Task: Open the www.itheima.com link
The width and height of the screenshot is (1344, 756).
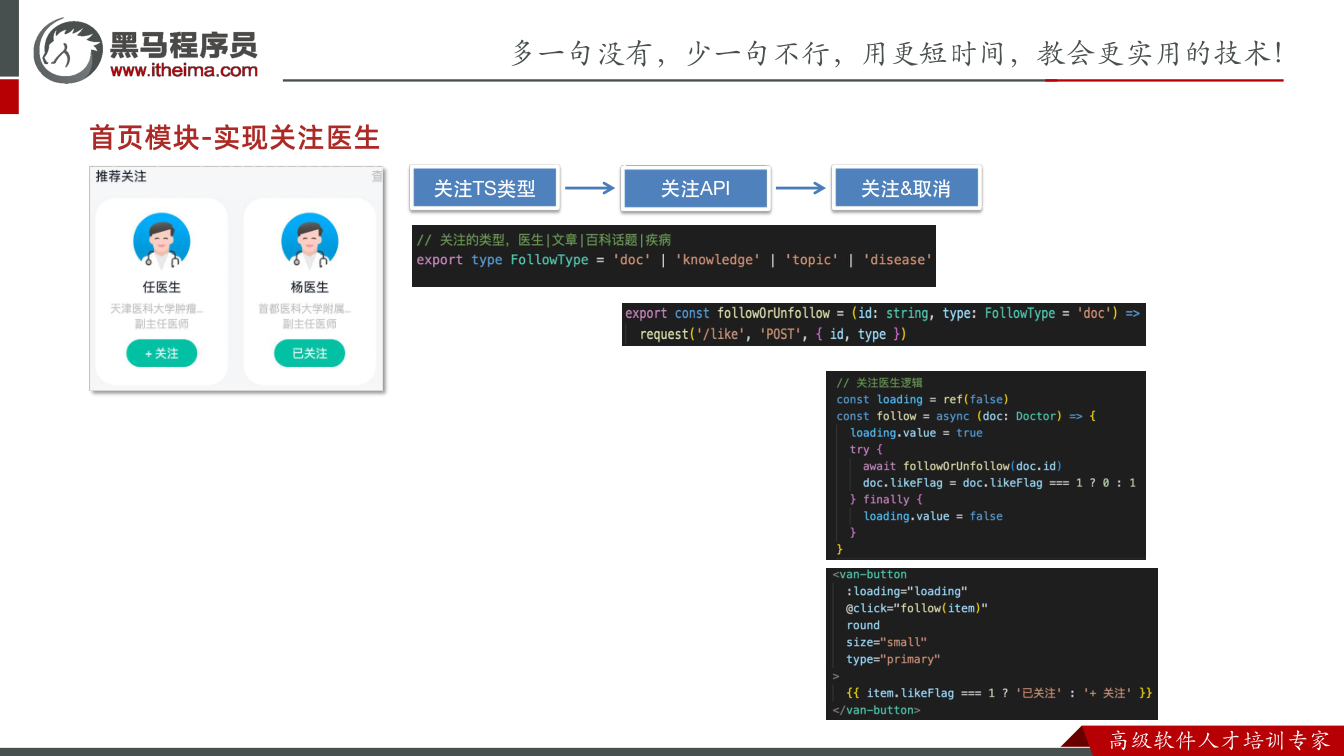Action: click(x=184, y=70)
